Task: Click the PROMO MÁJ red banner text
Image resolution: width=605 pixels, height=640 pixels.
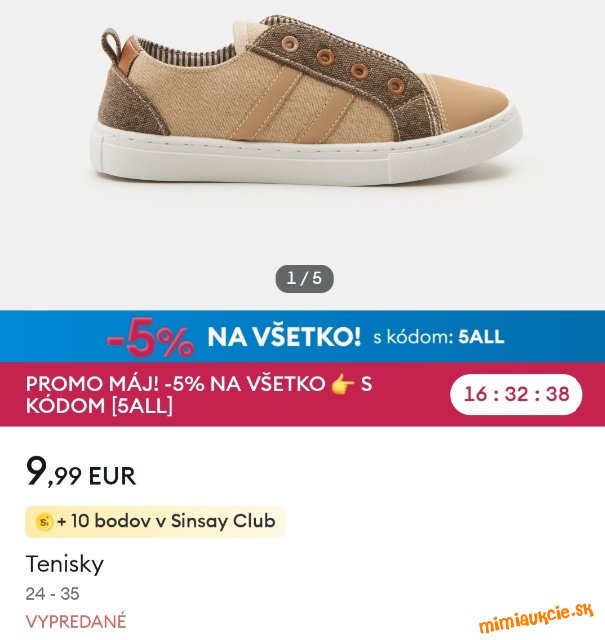Action: point(199,395)
